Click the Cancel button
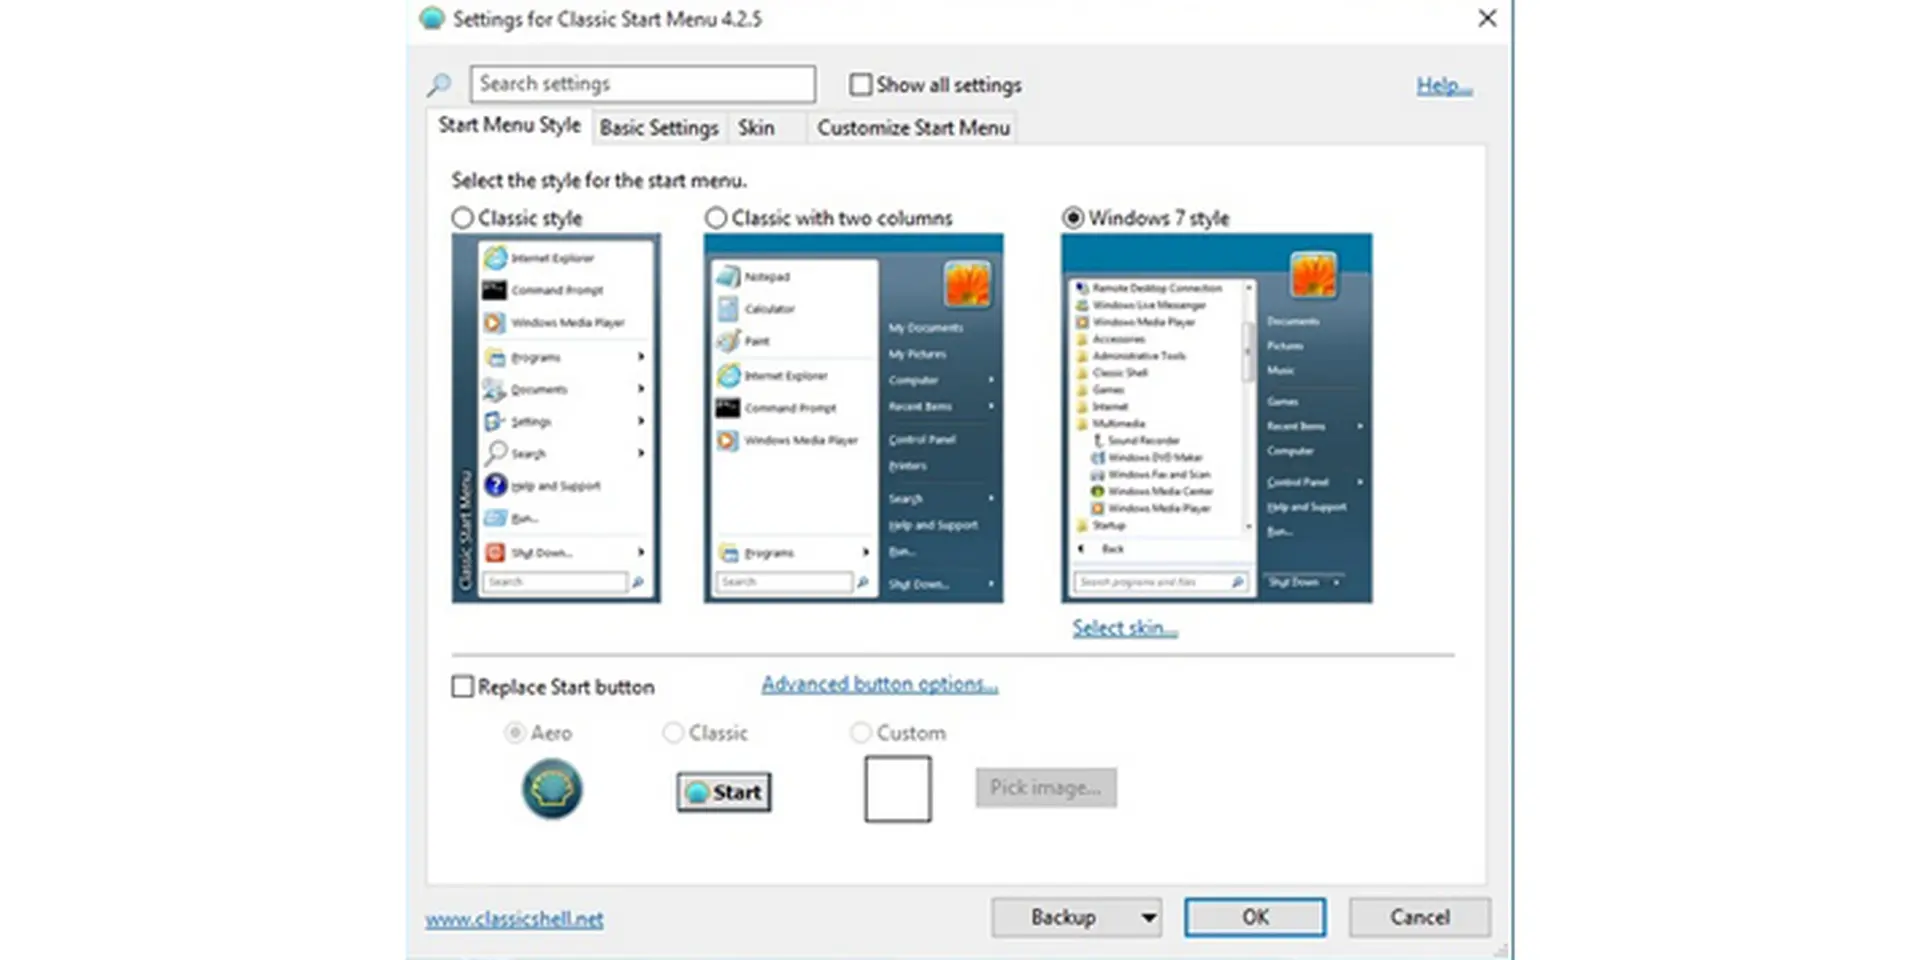The height and width of the screenshot is (960, 1920). [1419, 917]
